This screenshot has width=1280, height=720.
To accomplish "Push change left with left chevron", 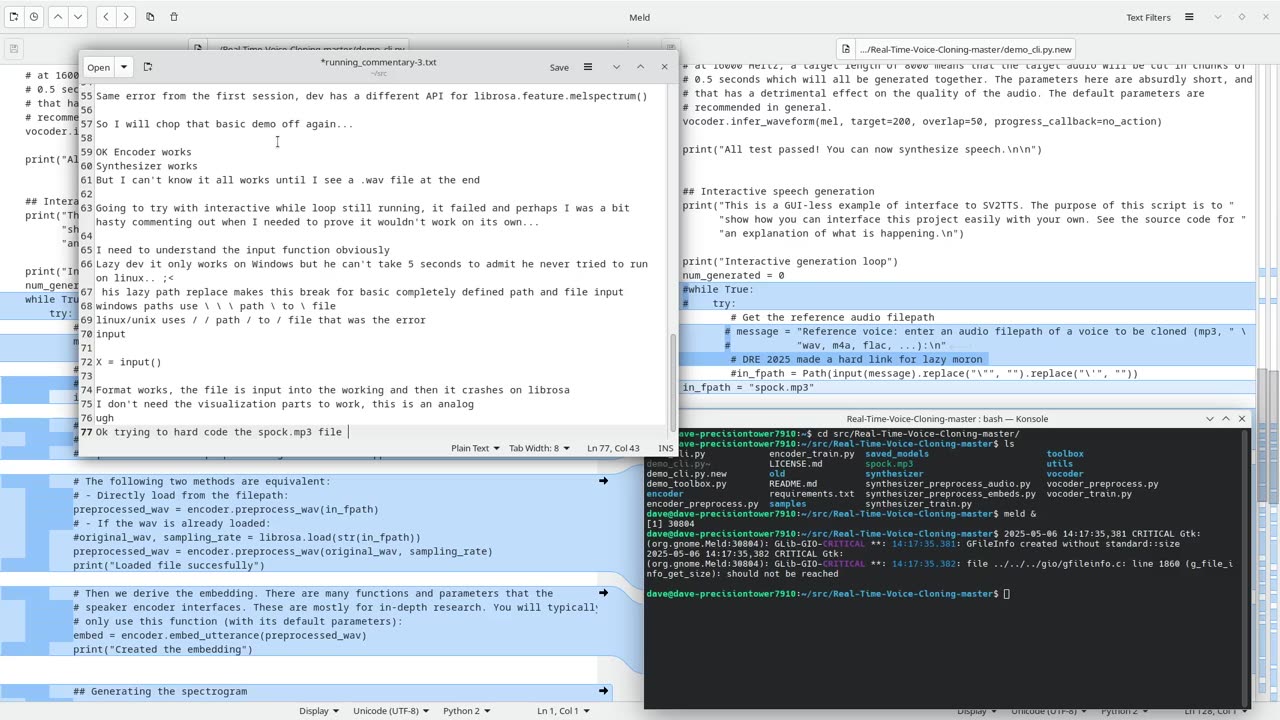I will [x=104, y=17].
